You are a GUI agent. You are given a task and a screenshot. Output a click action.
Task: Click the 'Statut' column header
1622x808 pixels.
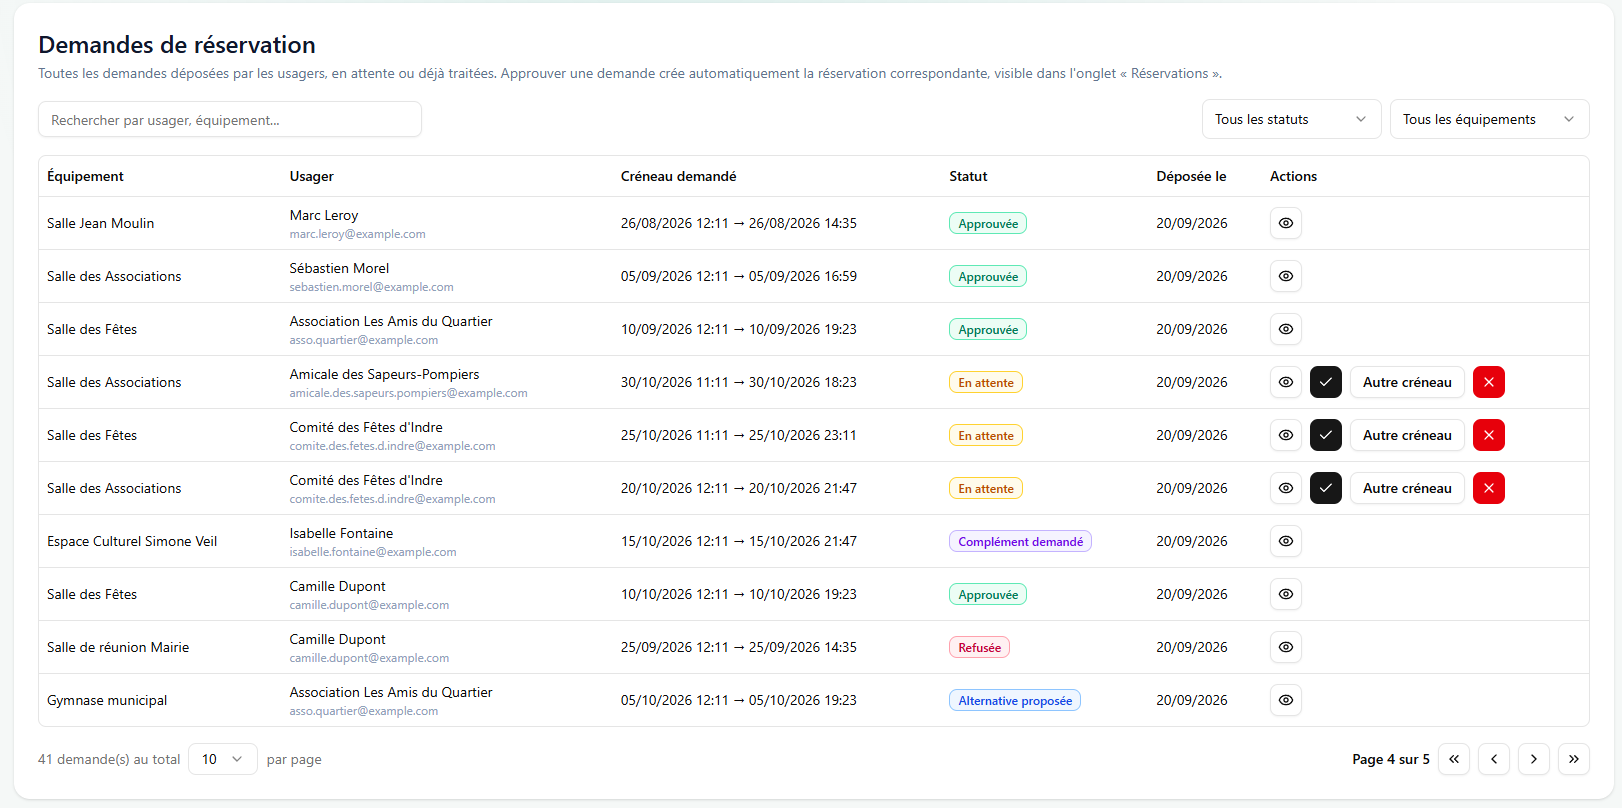[968, 176]
